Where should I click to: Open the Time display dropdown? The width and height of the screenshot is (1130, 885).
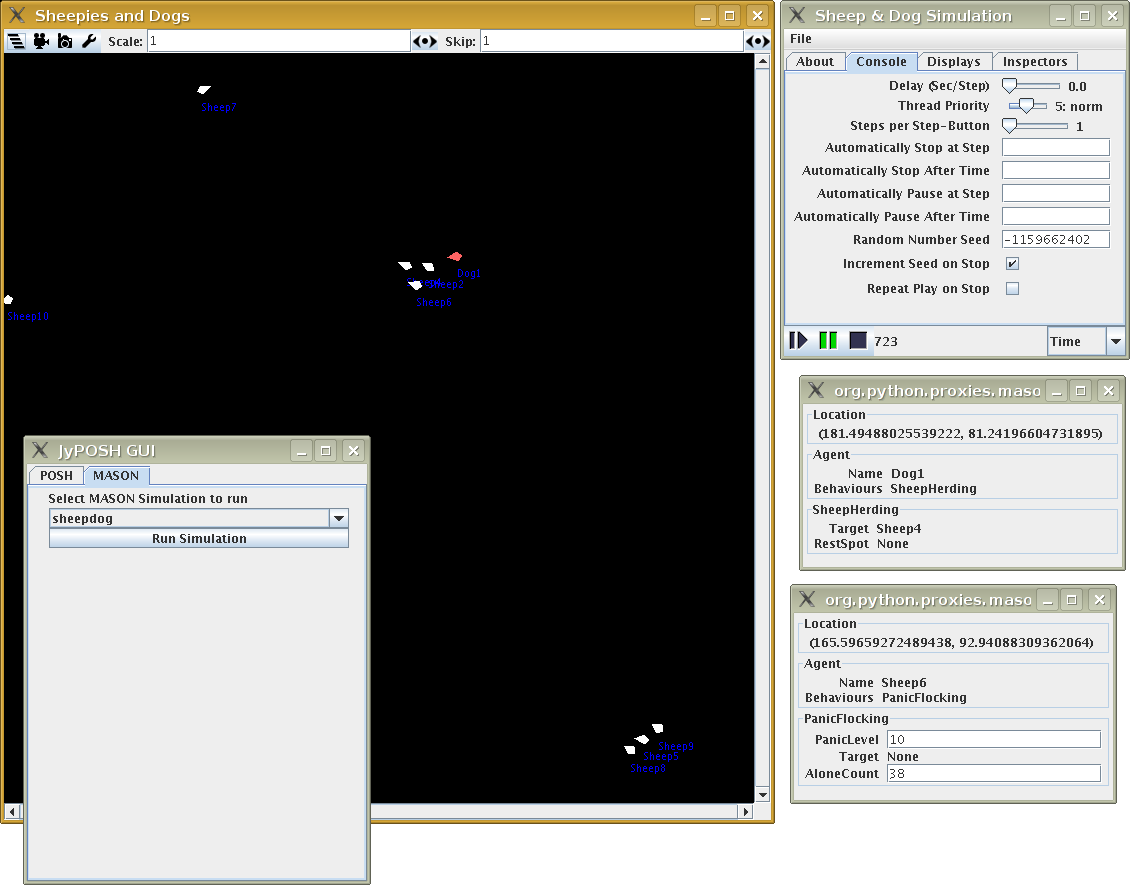point(1115,341)
